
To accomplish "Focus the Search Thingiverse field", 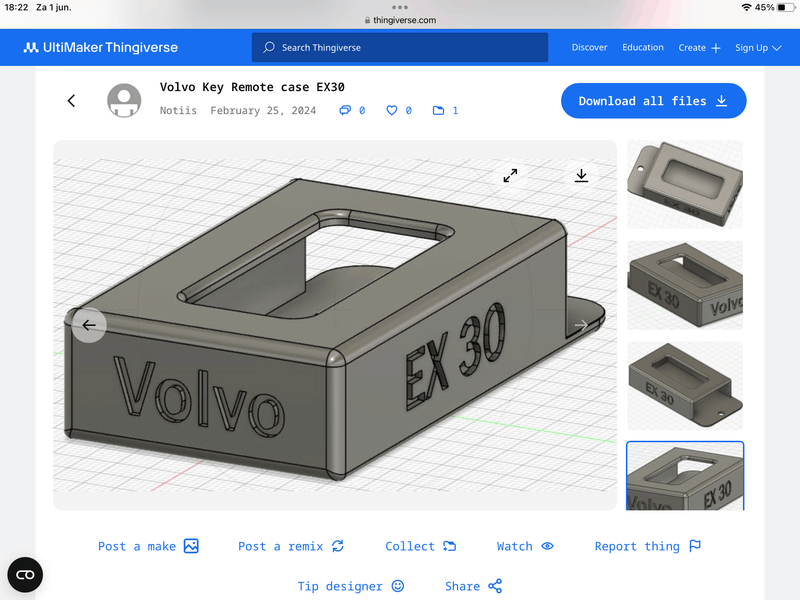I will tap(399, 47).
